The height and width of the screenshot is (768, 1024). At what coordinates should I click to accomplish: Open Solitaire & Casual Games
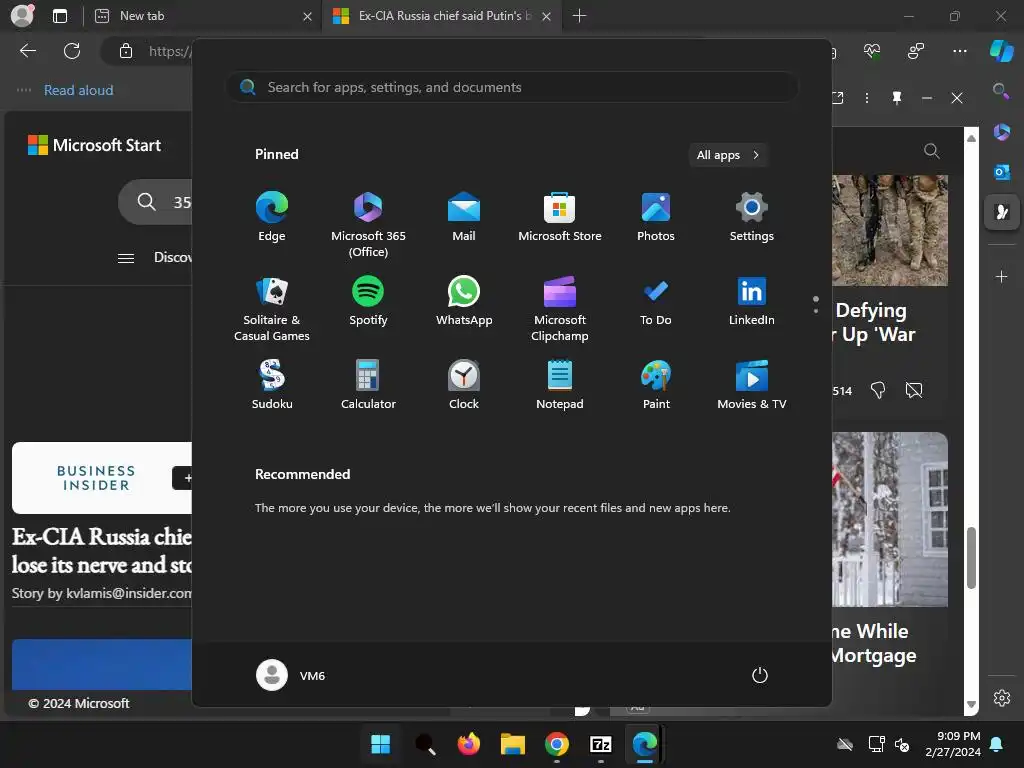click(272, 308)
